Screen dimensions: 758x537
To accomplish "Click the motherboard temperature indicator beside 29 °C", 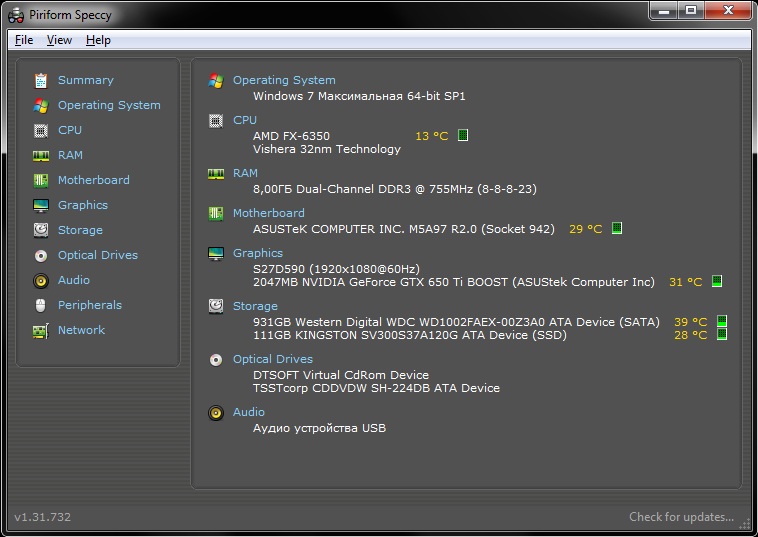I will [x=616, y=228].
